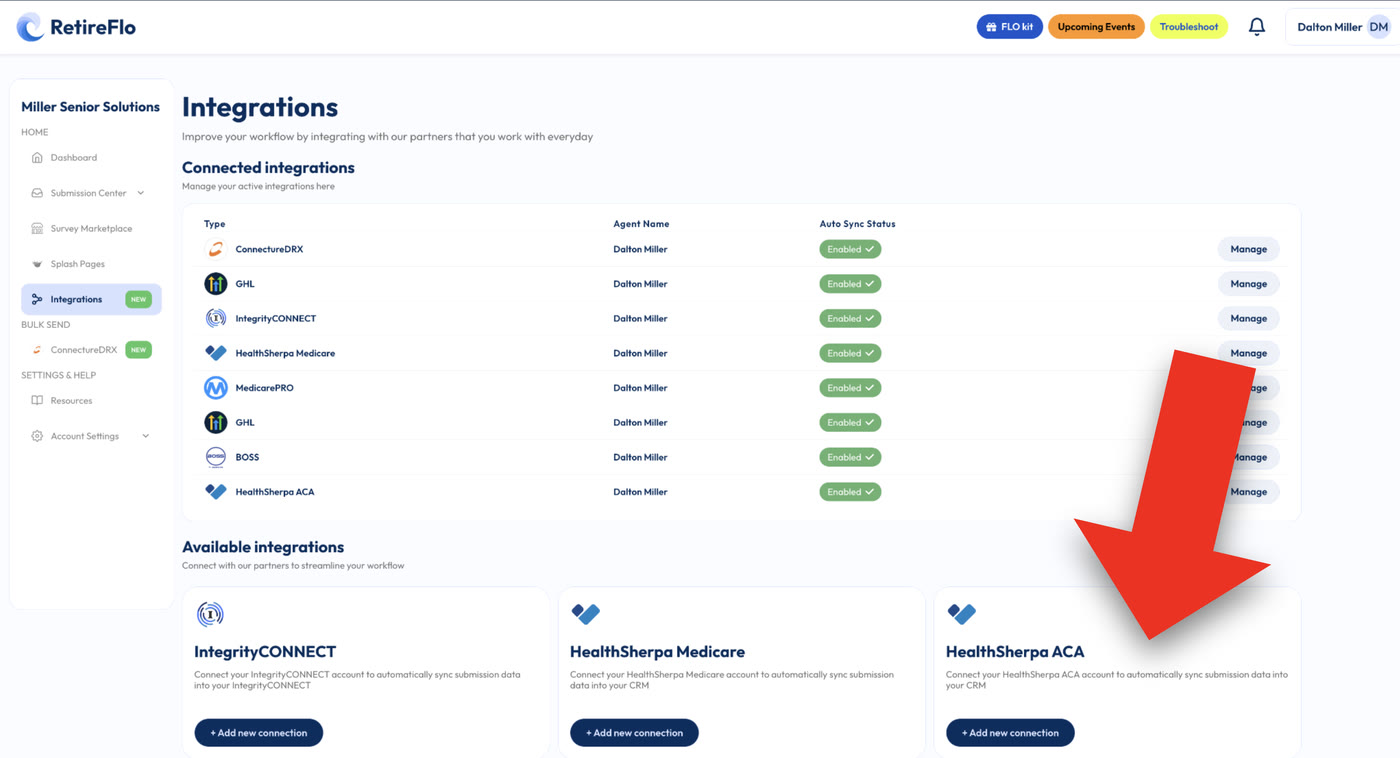Click the ConnectureDRX logo in connected table
This screenshot has width=1400, height=758.
pos(215,249)
